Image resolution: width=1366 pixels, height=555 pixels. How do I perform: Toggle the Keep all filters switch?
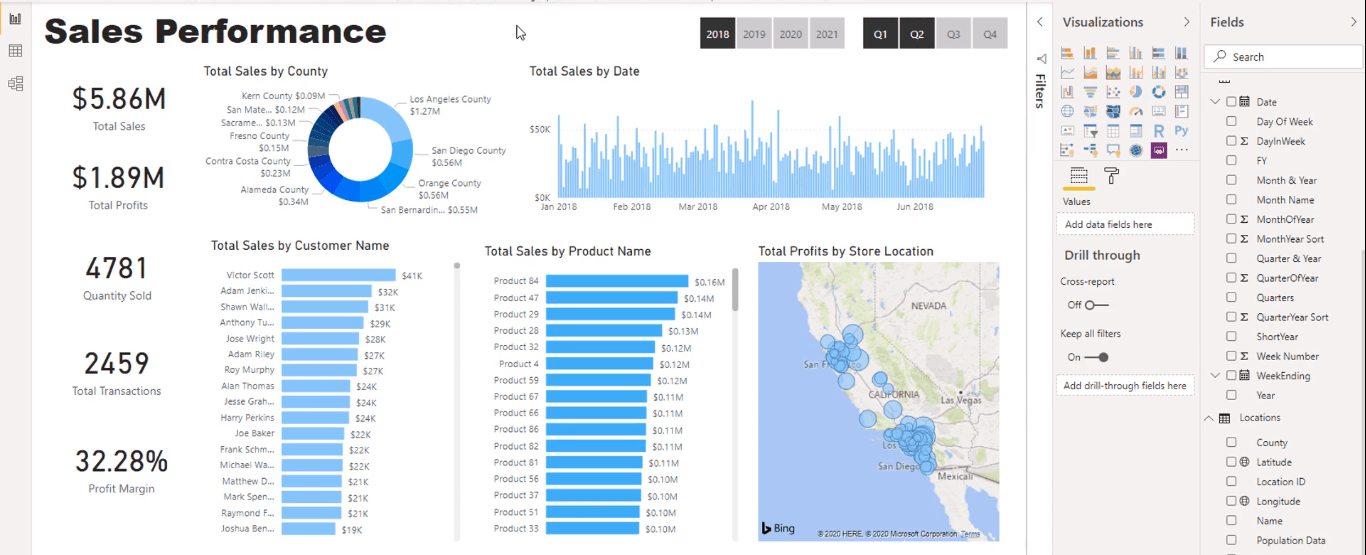pyautogui.click(x=1096, y=357)
